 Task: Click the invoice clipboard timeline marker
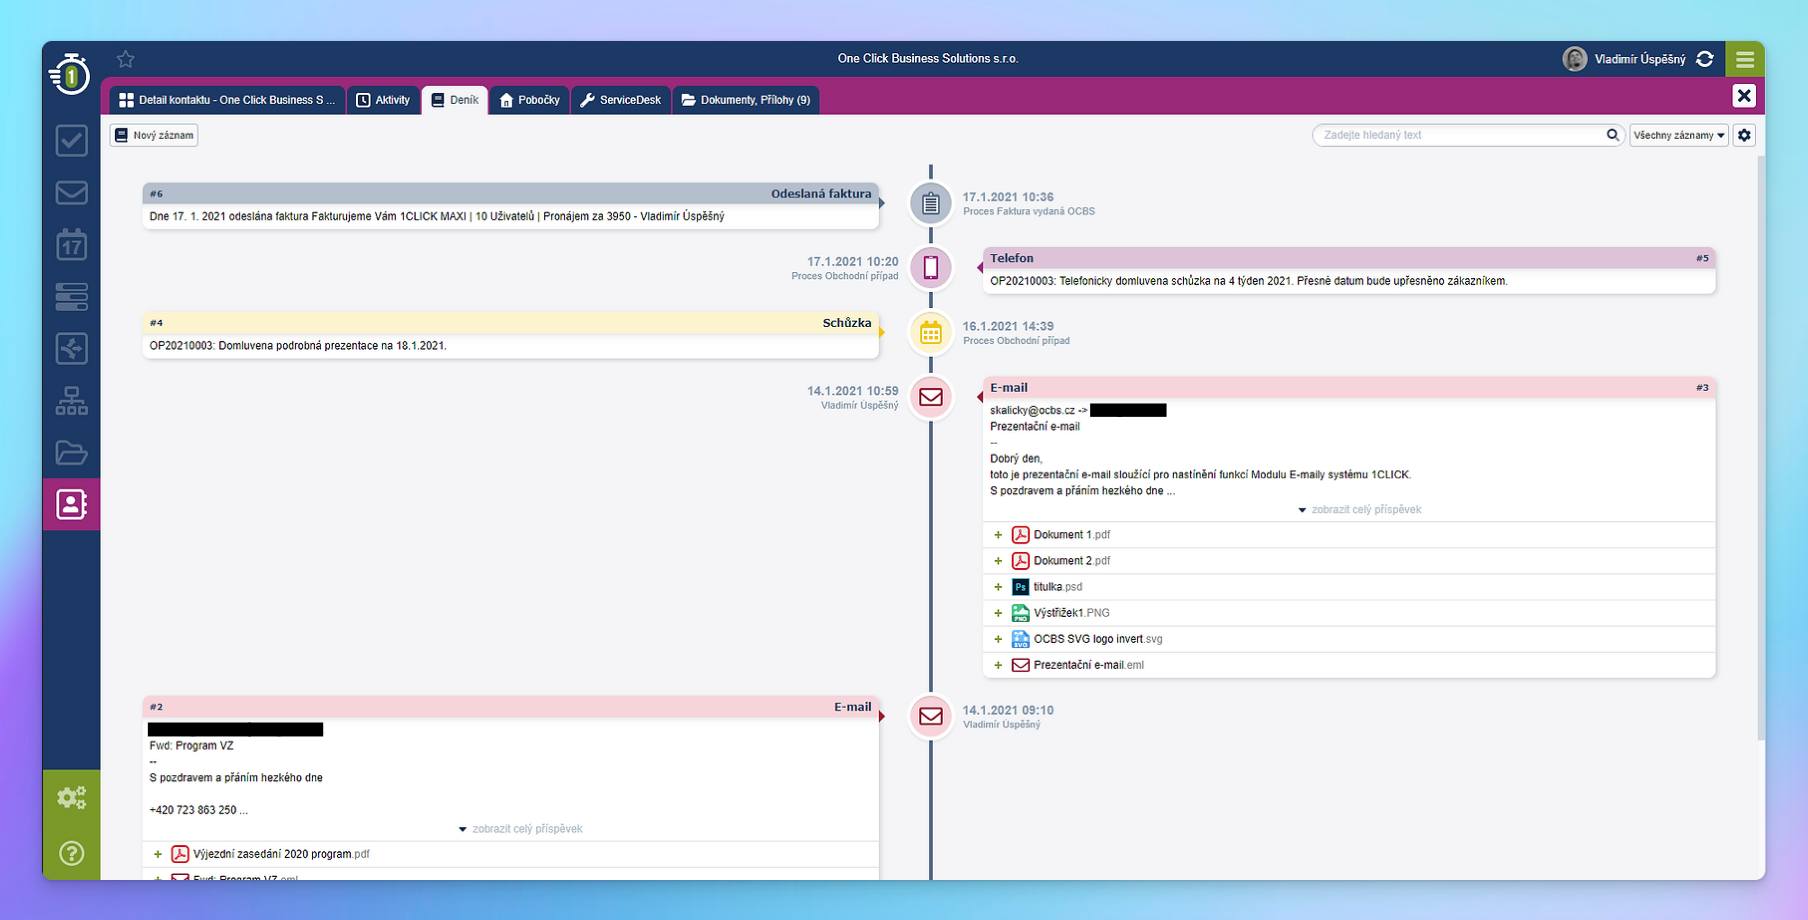coord(931,204)
